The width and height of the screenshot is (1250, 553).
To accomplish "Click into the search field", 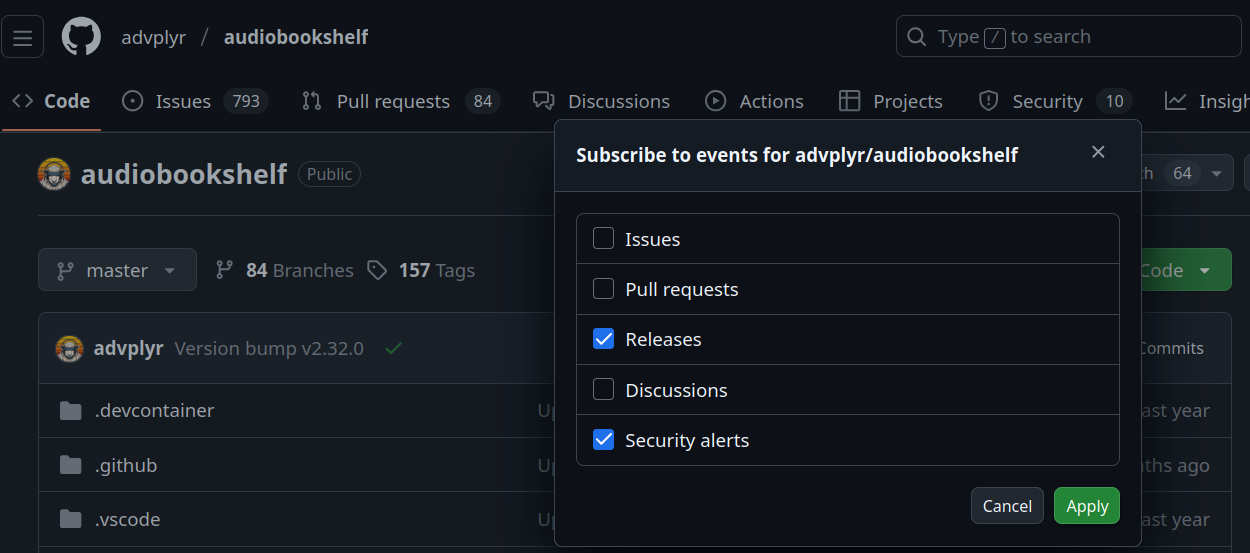I will pyautogui.click(x=1068, y=37).
